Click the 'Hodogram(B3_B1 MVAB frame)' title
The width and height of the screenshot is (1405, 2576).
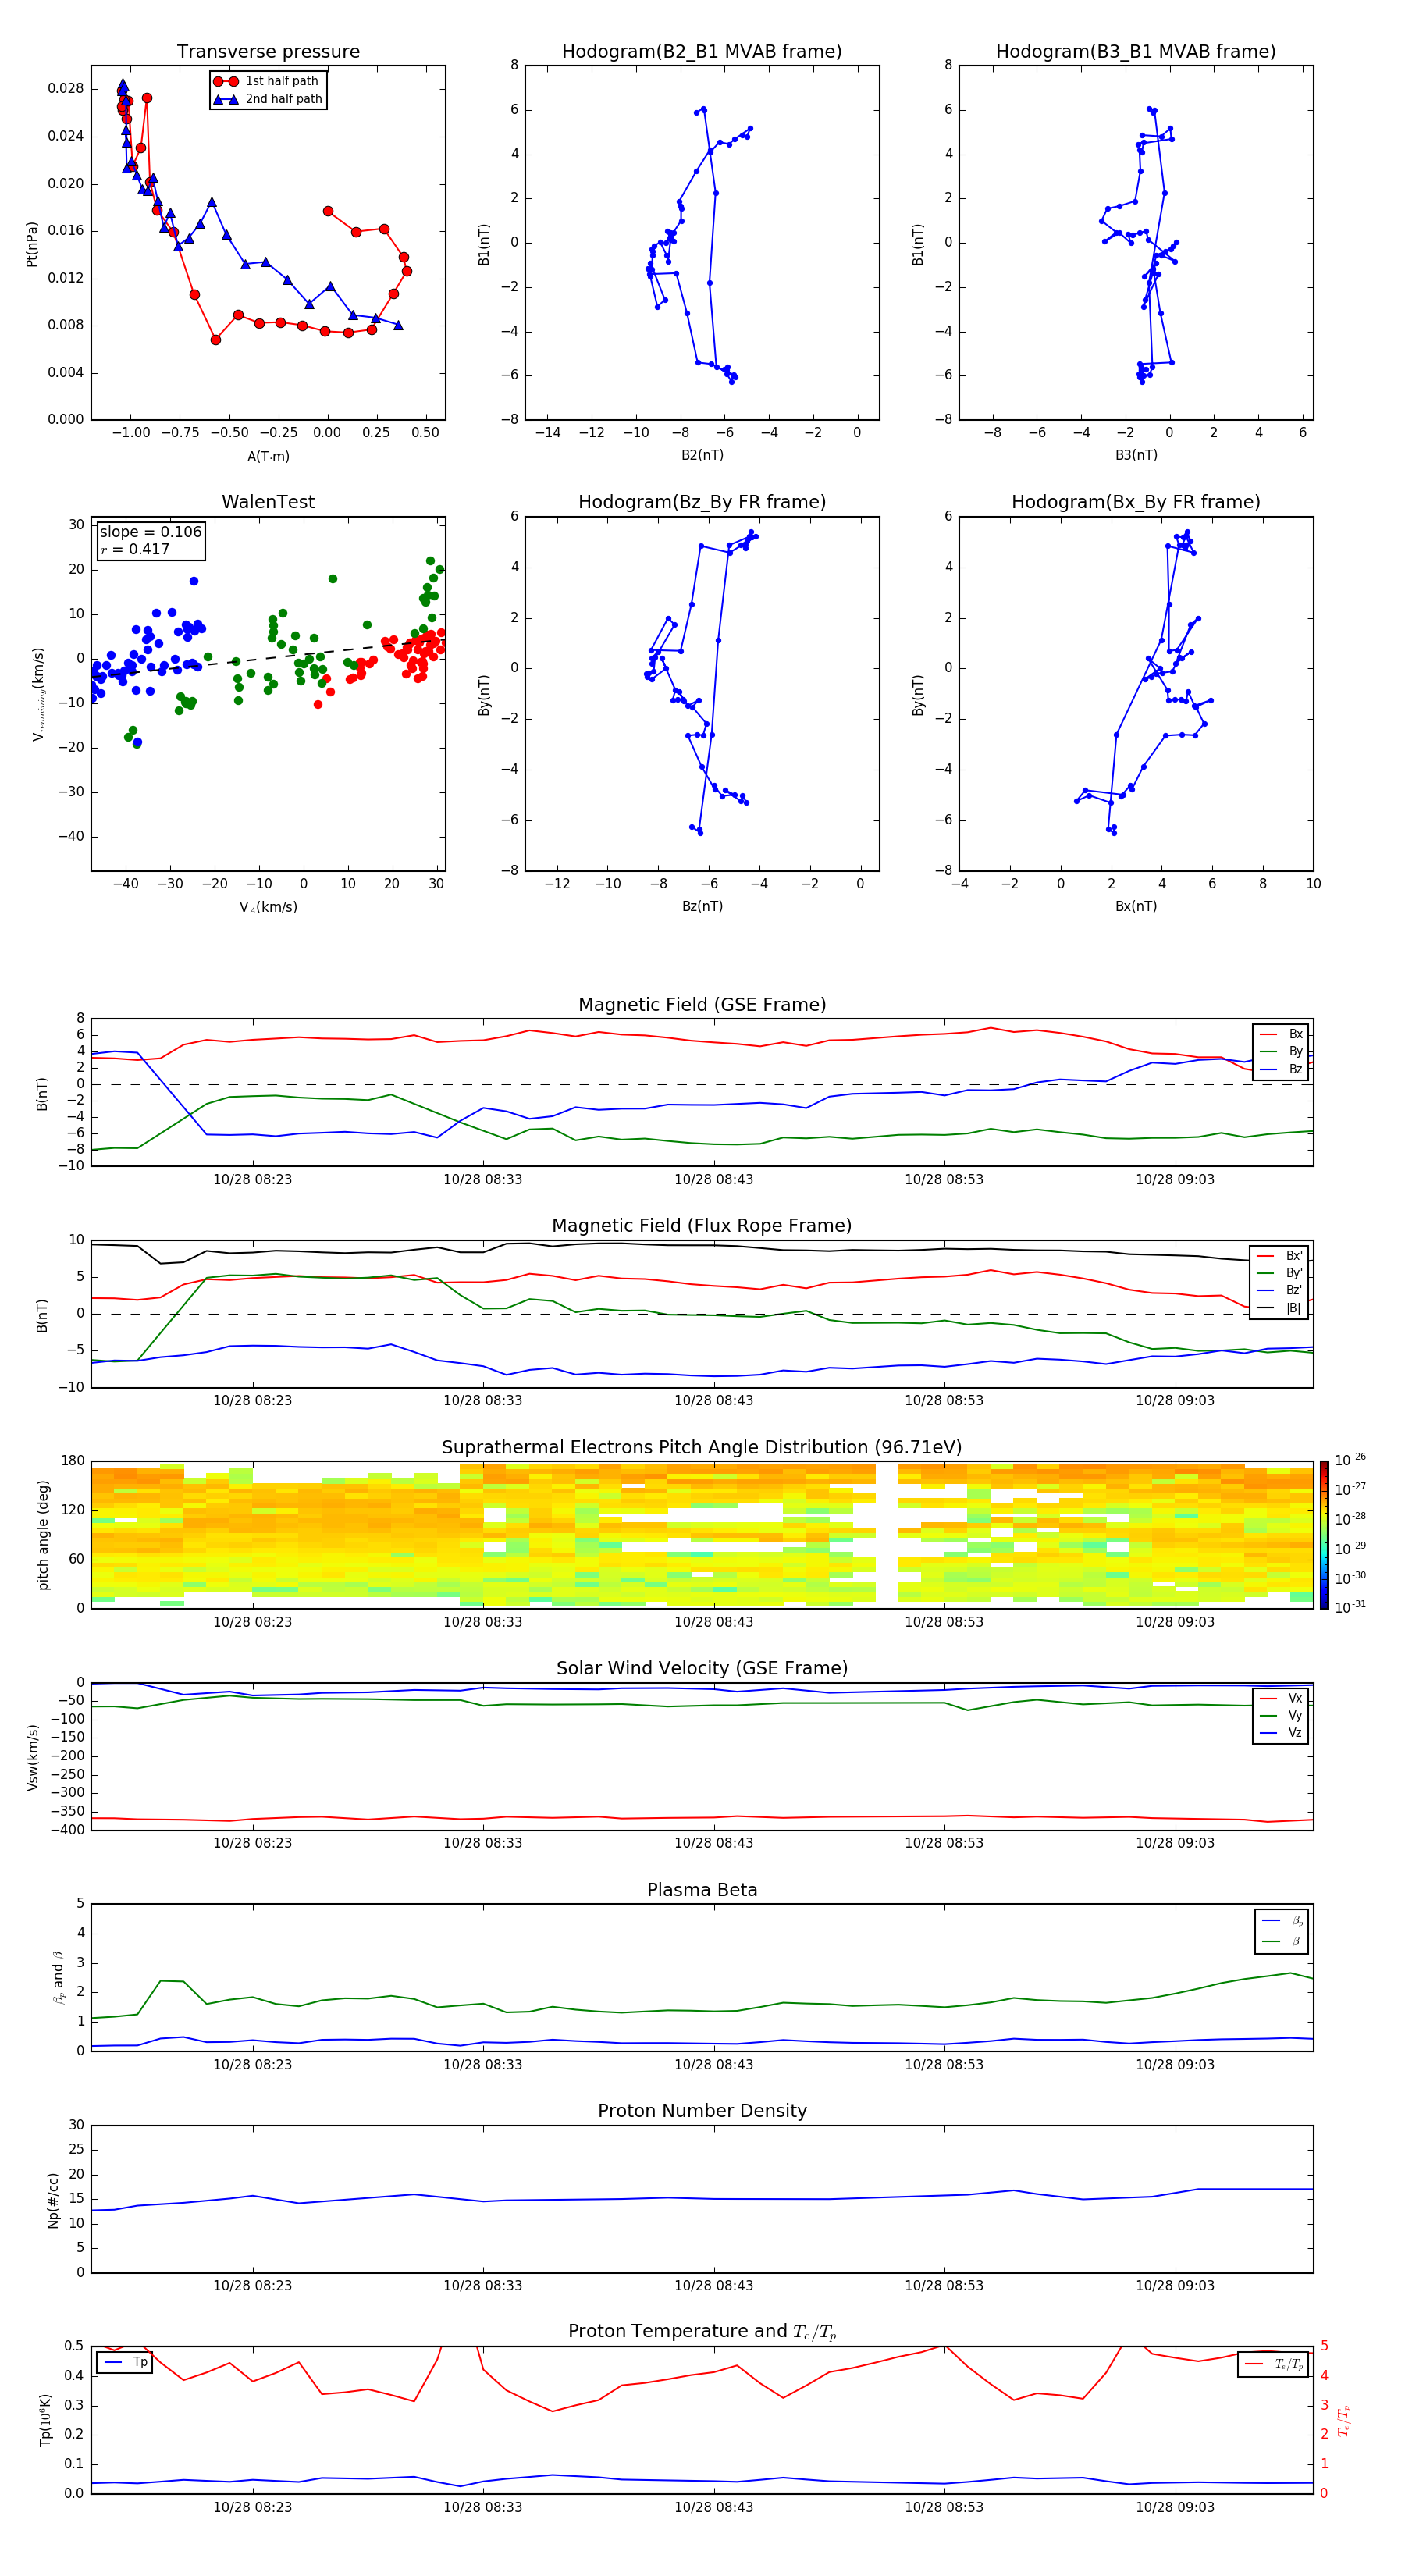[x=1136, y=52]
